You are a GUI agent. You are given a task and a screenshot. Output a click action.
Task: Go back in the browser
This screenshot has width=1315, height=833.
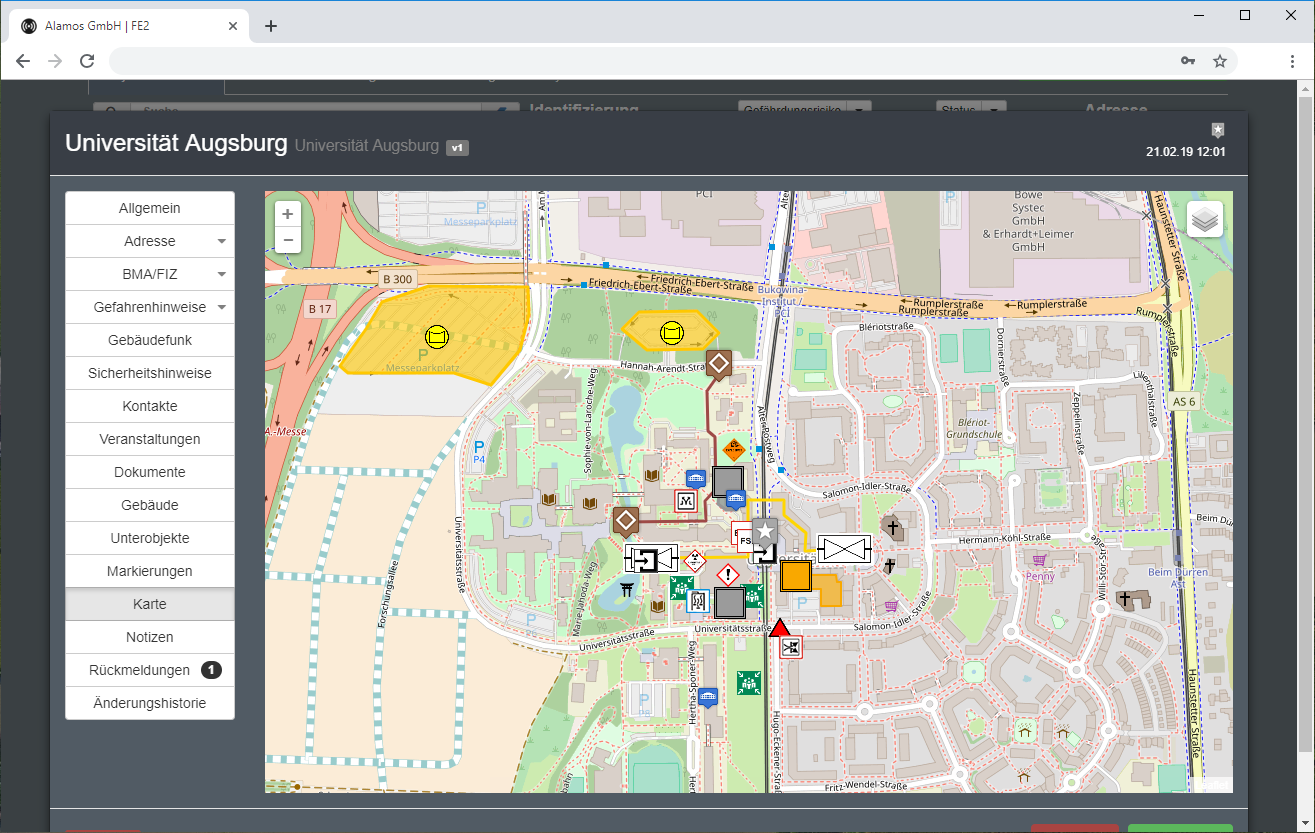click(23, 61)
